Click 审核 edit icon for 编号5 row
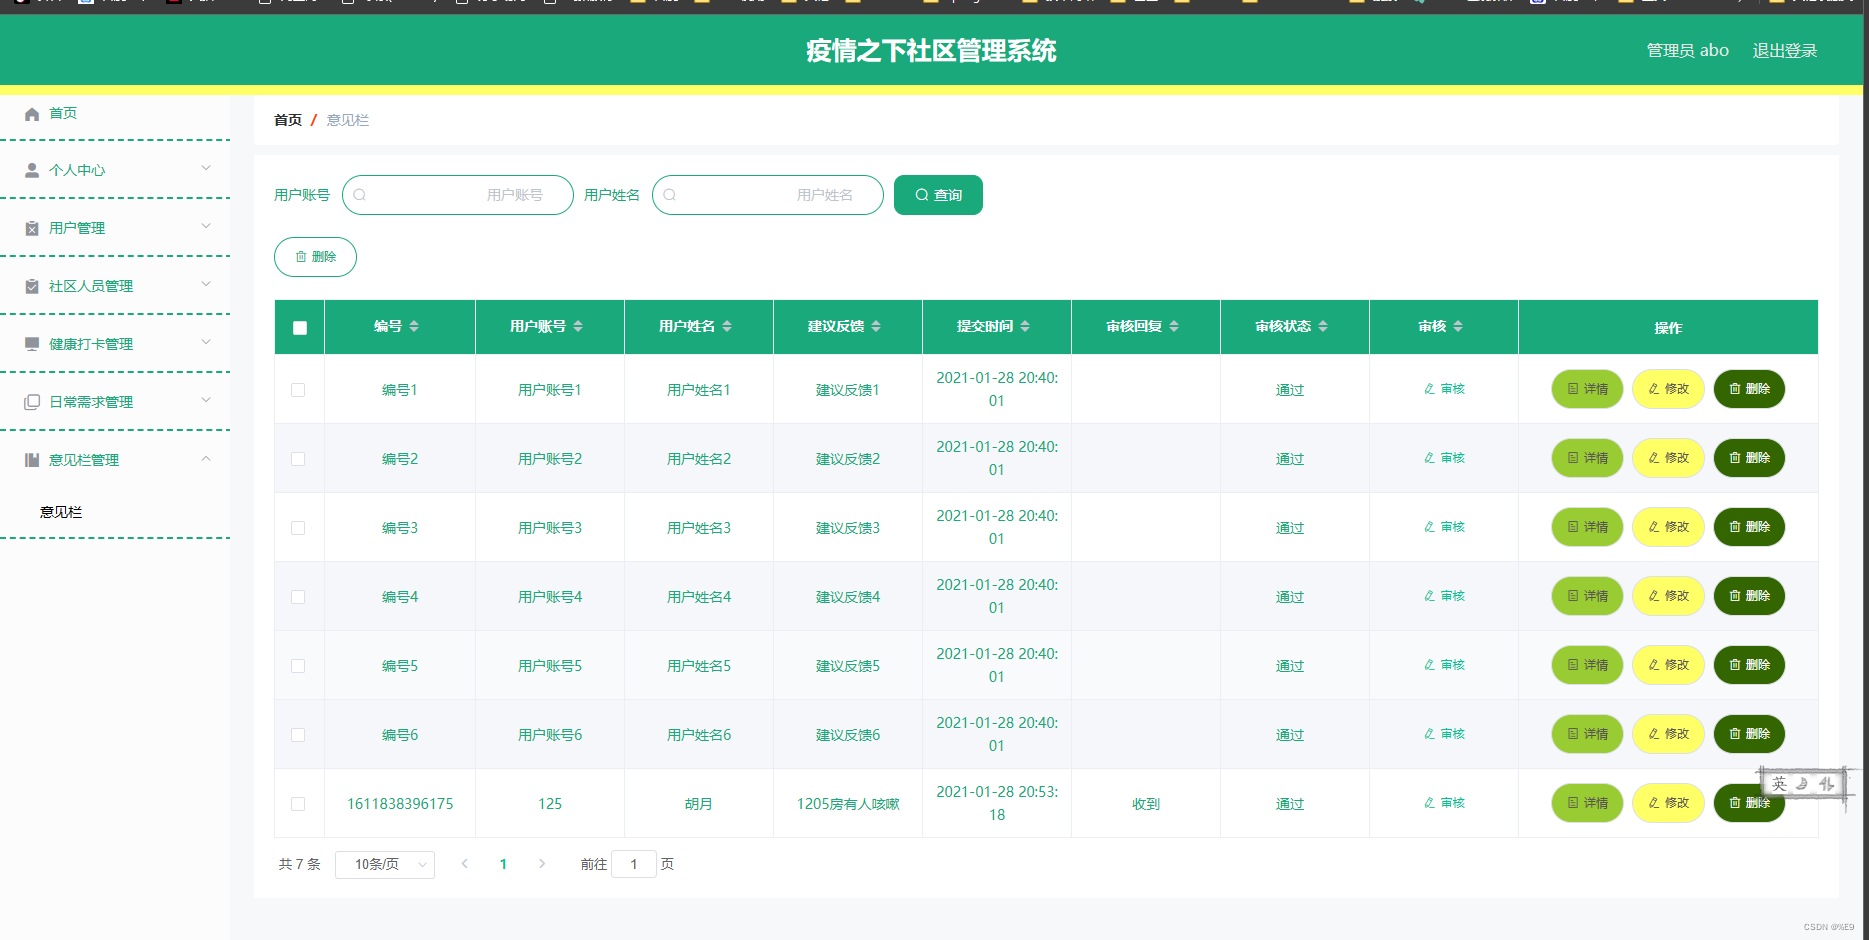Screen dimensions: 1869x940 pos(1430,665)
